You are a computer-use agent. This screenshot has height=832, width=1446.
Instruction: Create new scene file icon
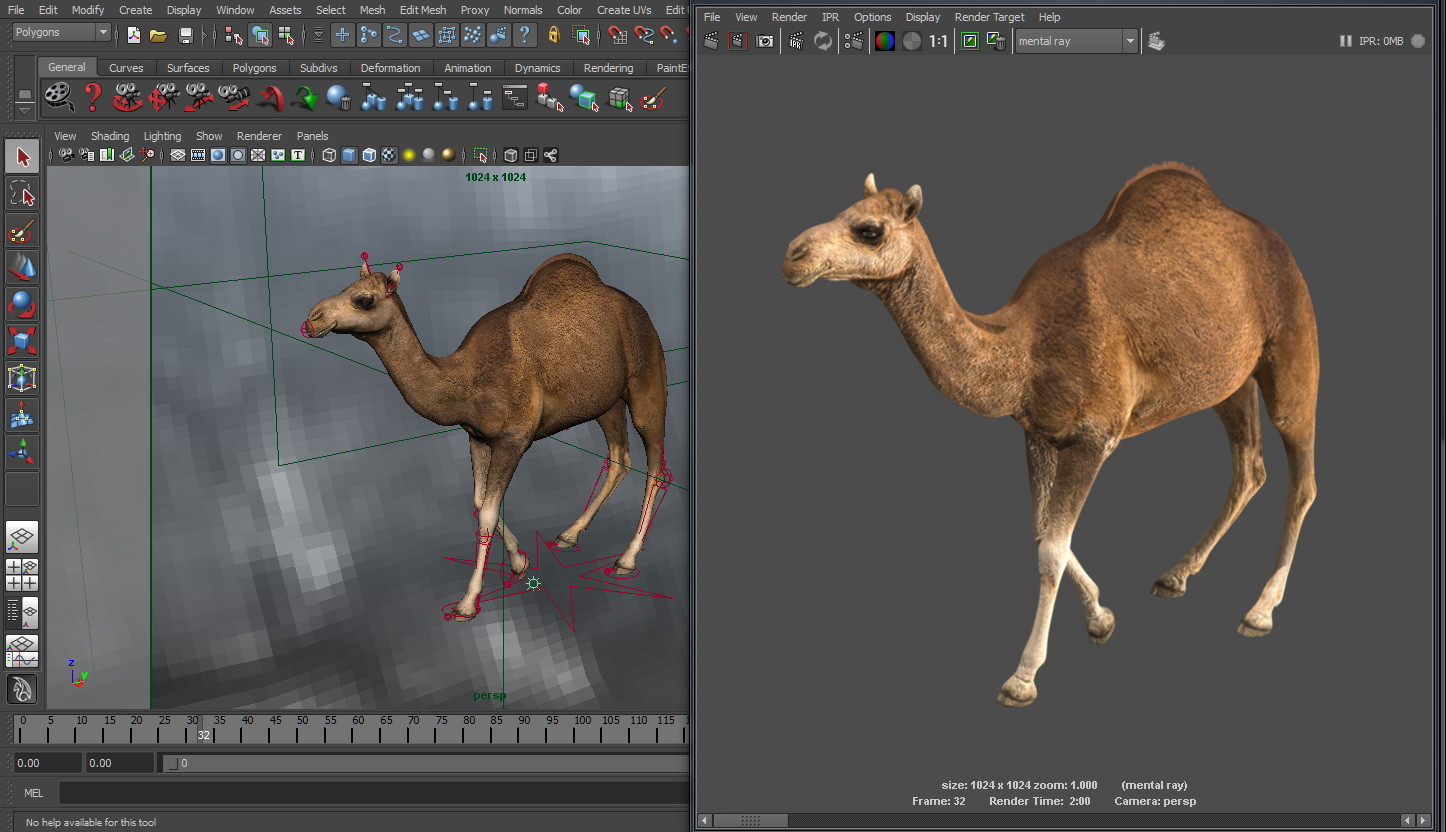133,35
